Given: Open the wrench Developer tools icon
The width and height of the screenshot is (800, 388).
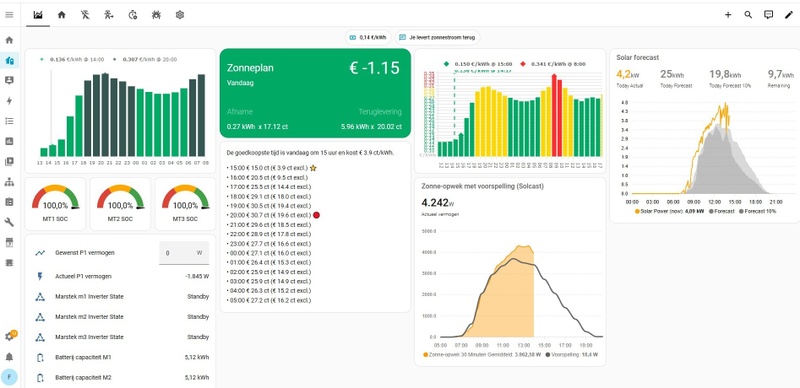Looking at the screenshot, I should coord(9,222).
